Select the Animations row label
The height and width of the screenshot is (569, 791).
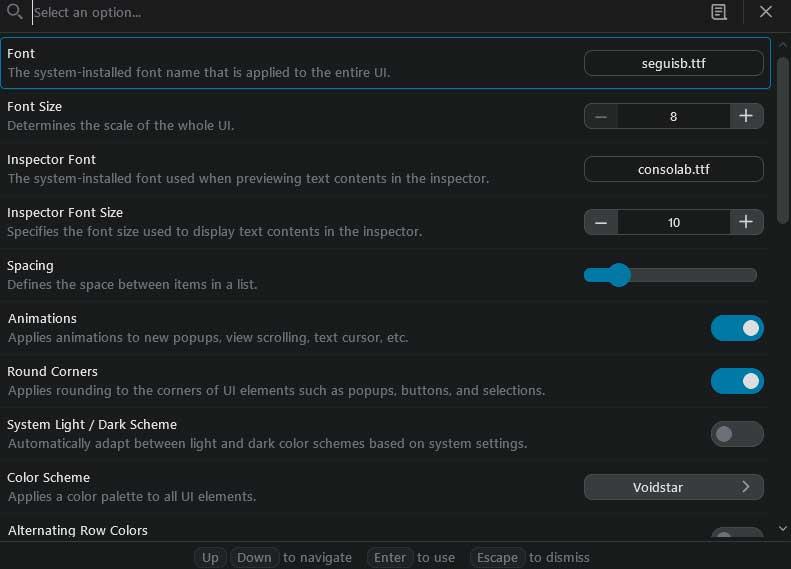(x=42, y=318)
